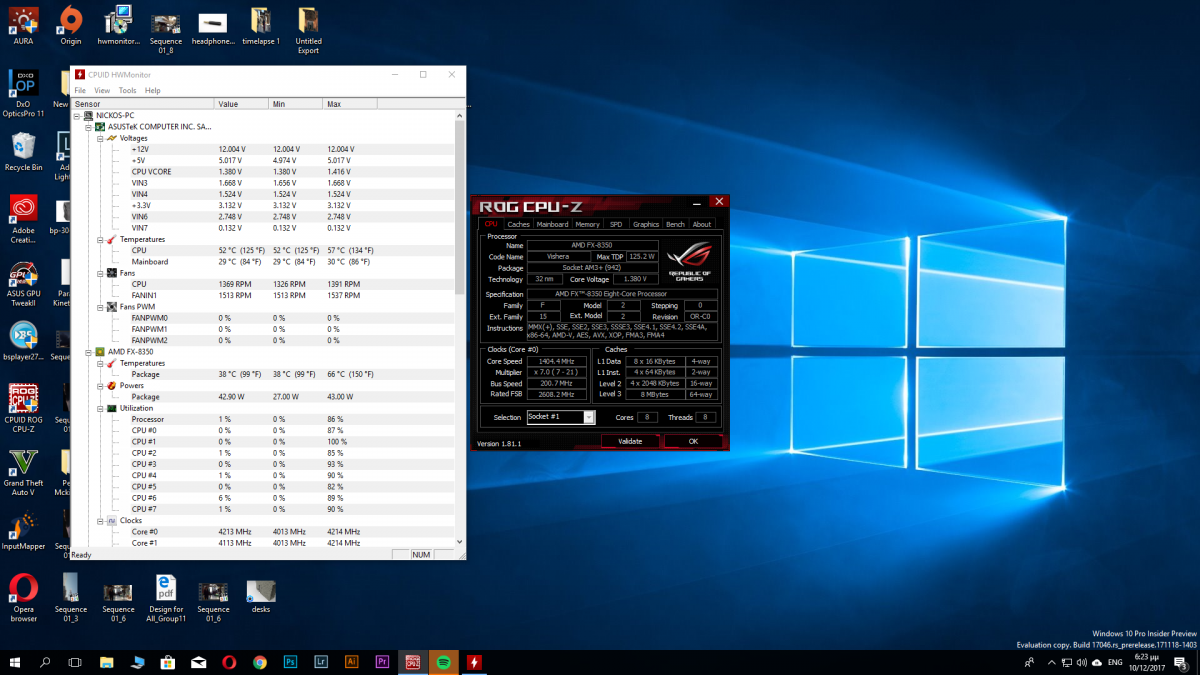Launch Grand Theft Auto V shortcut

23,474
